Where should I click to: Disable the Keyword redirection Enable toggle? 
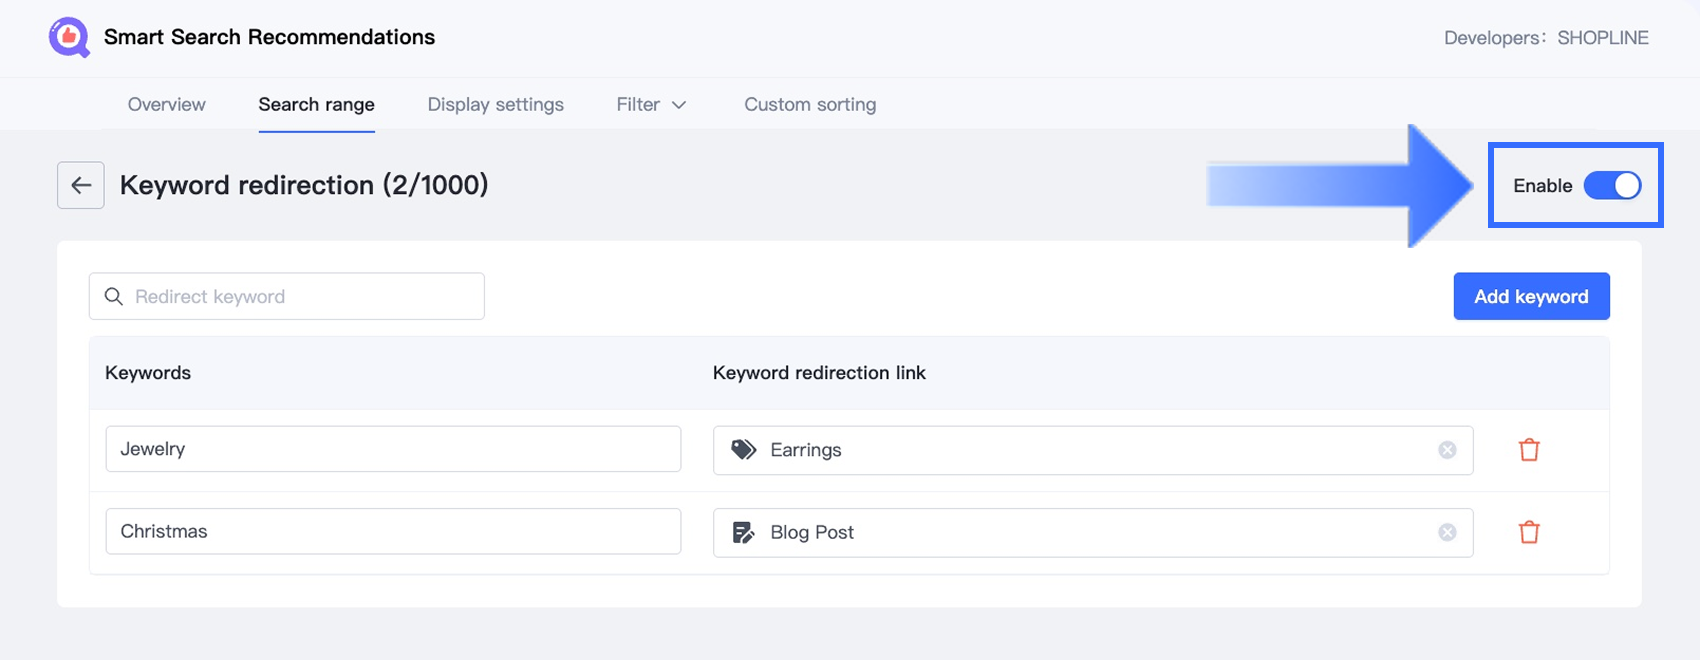point(1612,185)
